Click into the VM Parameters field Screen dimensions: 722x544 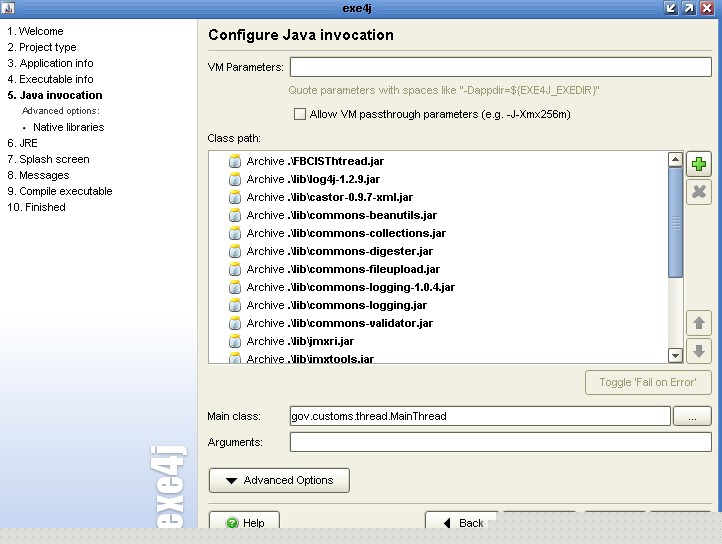(x=501, y=67)
